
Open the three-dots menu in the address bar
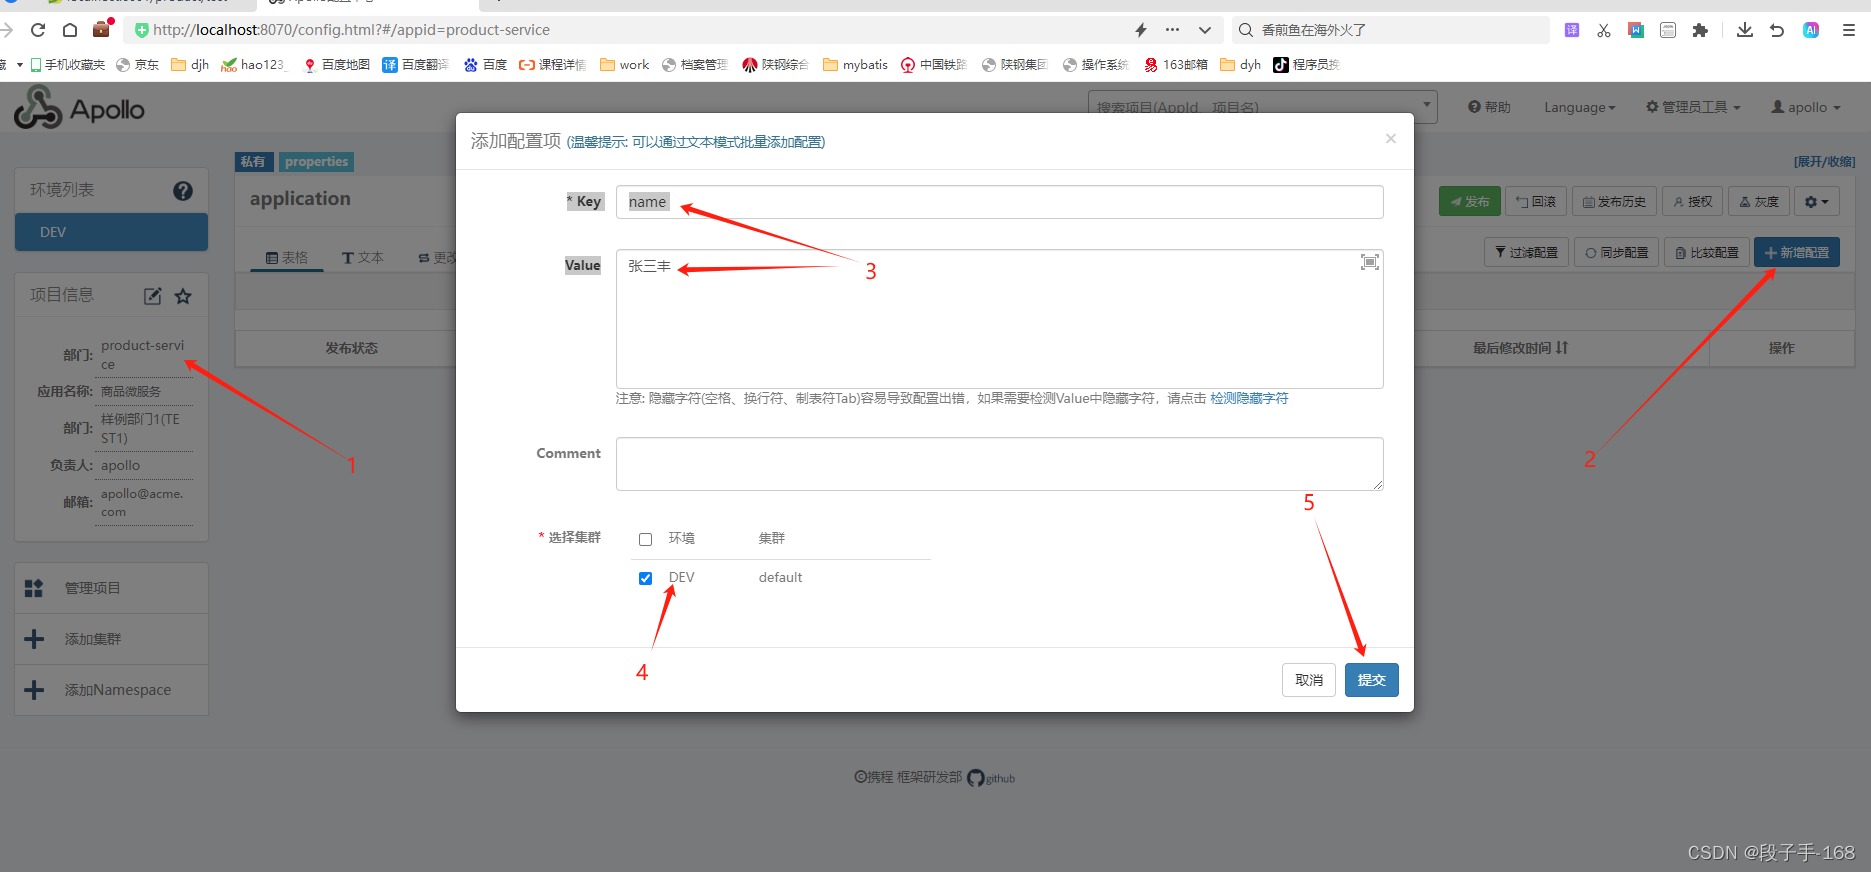tap(1173, 30)
